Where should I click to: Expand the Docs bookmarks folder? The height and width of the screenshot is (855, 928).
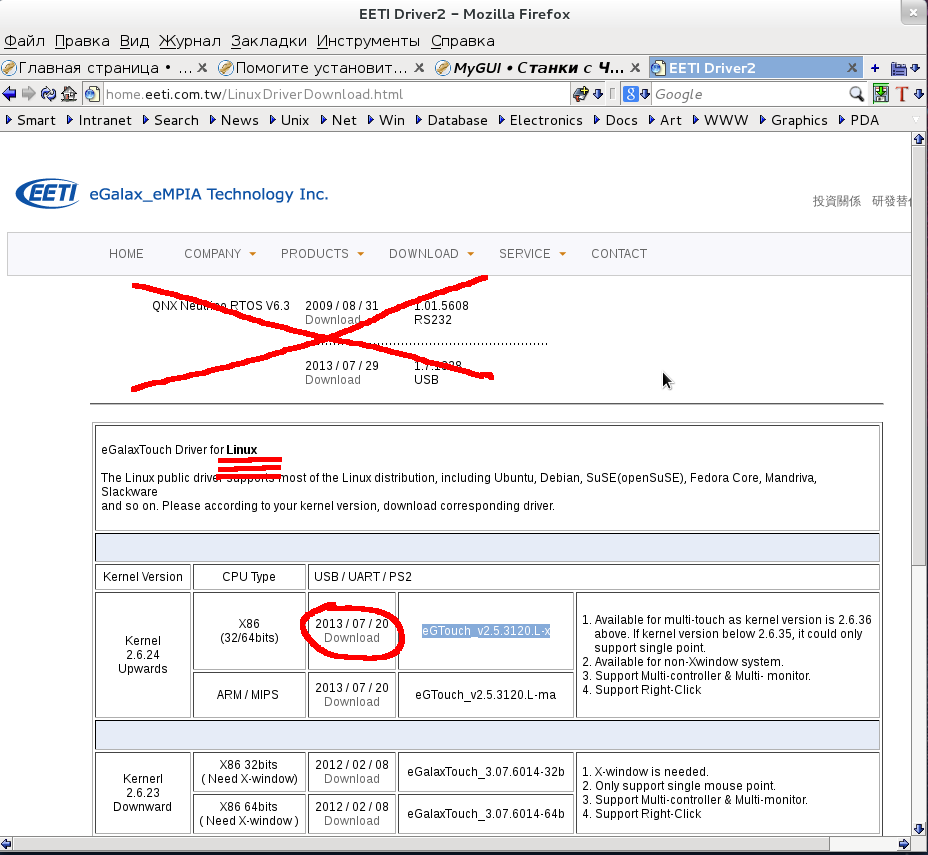tap(616, 120)
